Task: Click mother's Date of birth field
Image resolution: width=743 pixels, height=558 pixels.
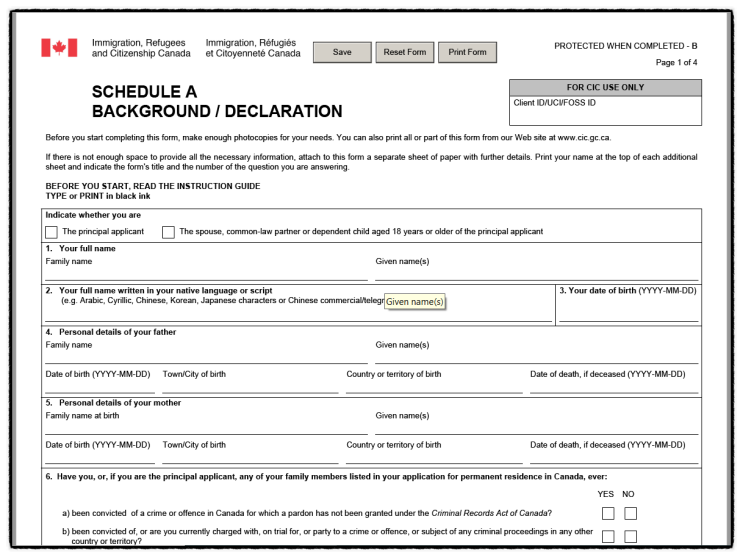Action: 100,457
